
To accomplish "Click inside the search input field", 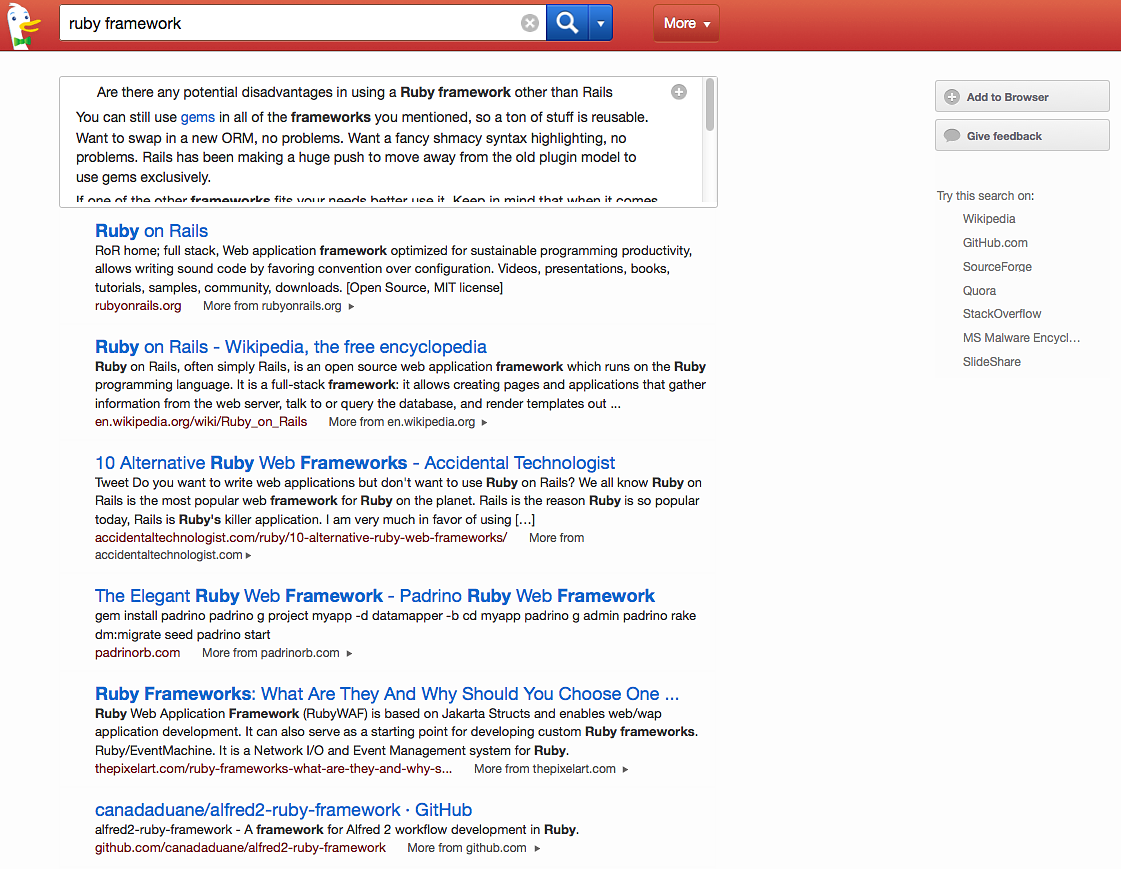I will [290, 23].
